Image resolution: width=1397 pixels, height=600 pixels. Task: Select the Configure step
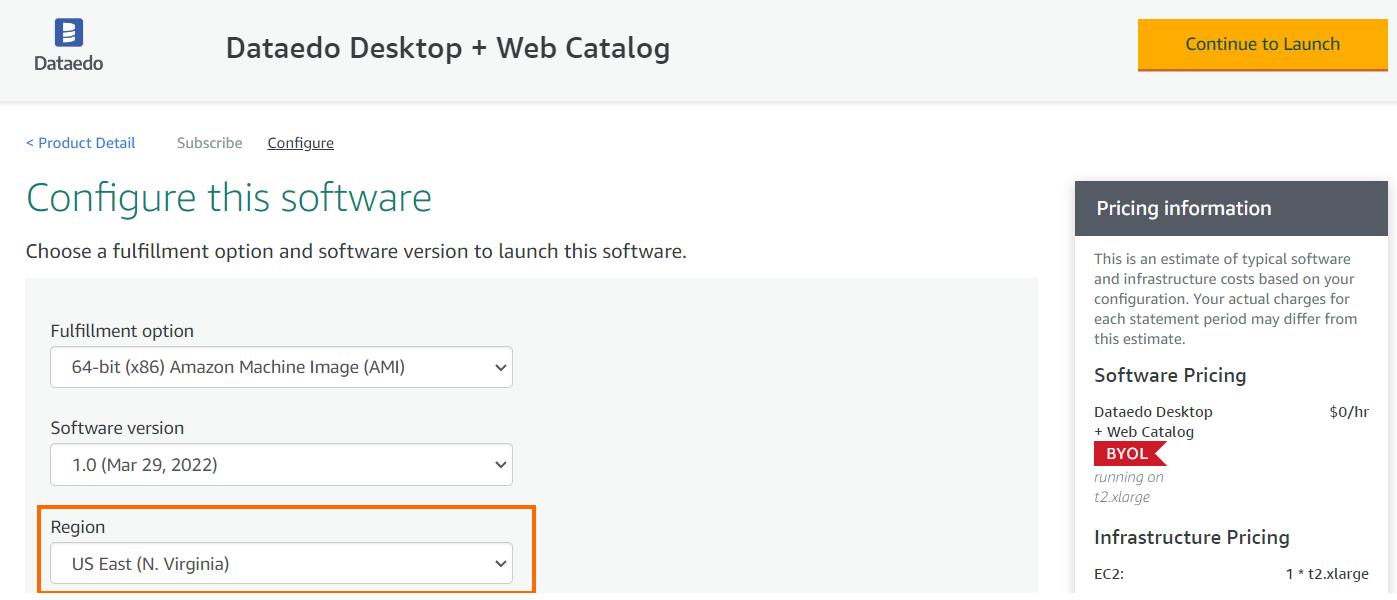click(300, 143)
